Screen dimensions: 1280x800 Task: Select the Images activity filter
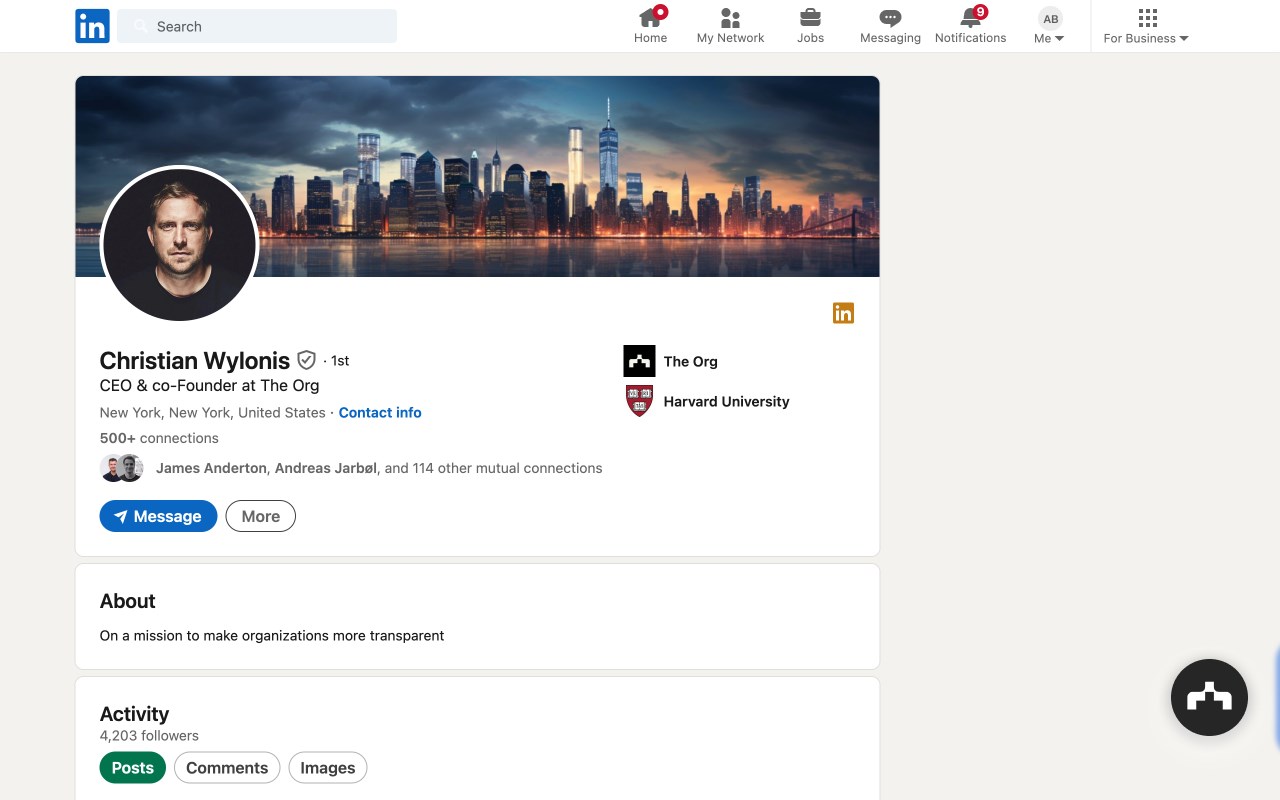(328, 768)
